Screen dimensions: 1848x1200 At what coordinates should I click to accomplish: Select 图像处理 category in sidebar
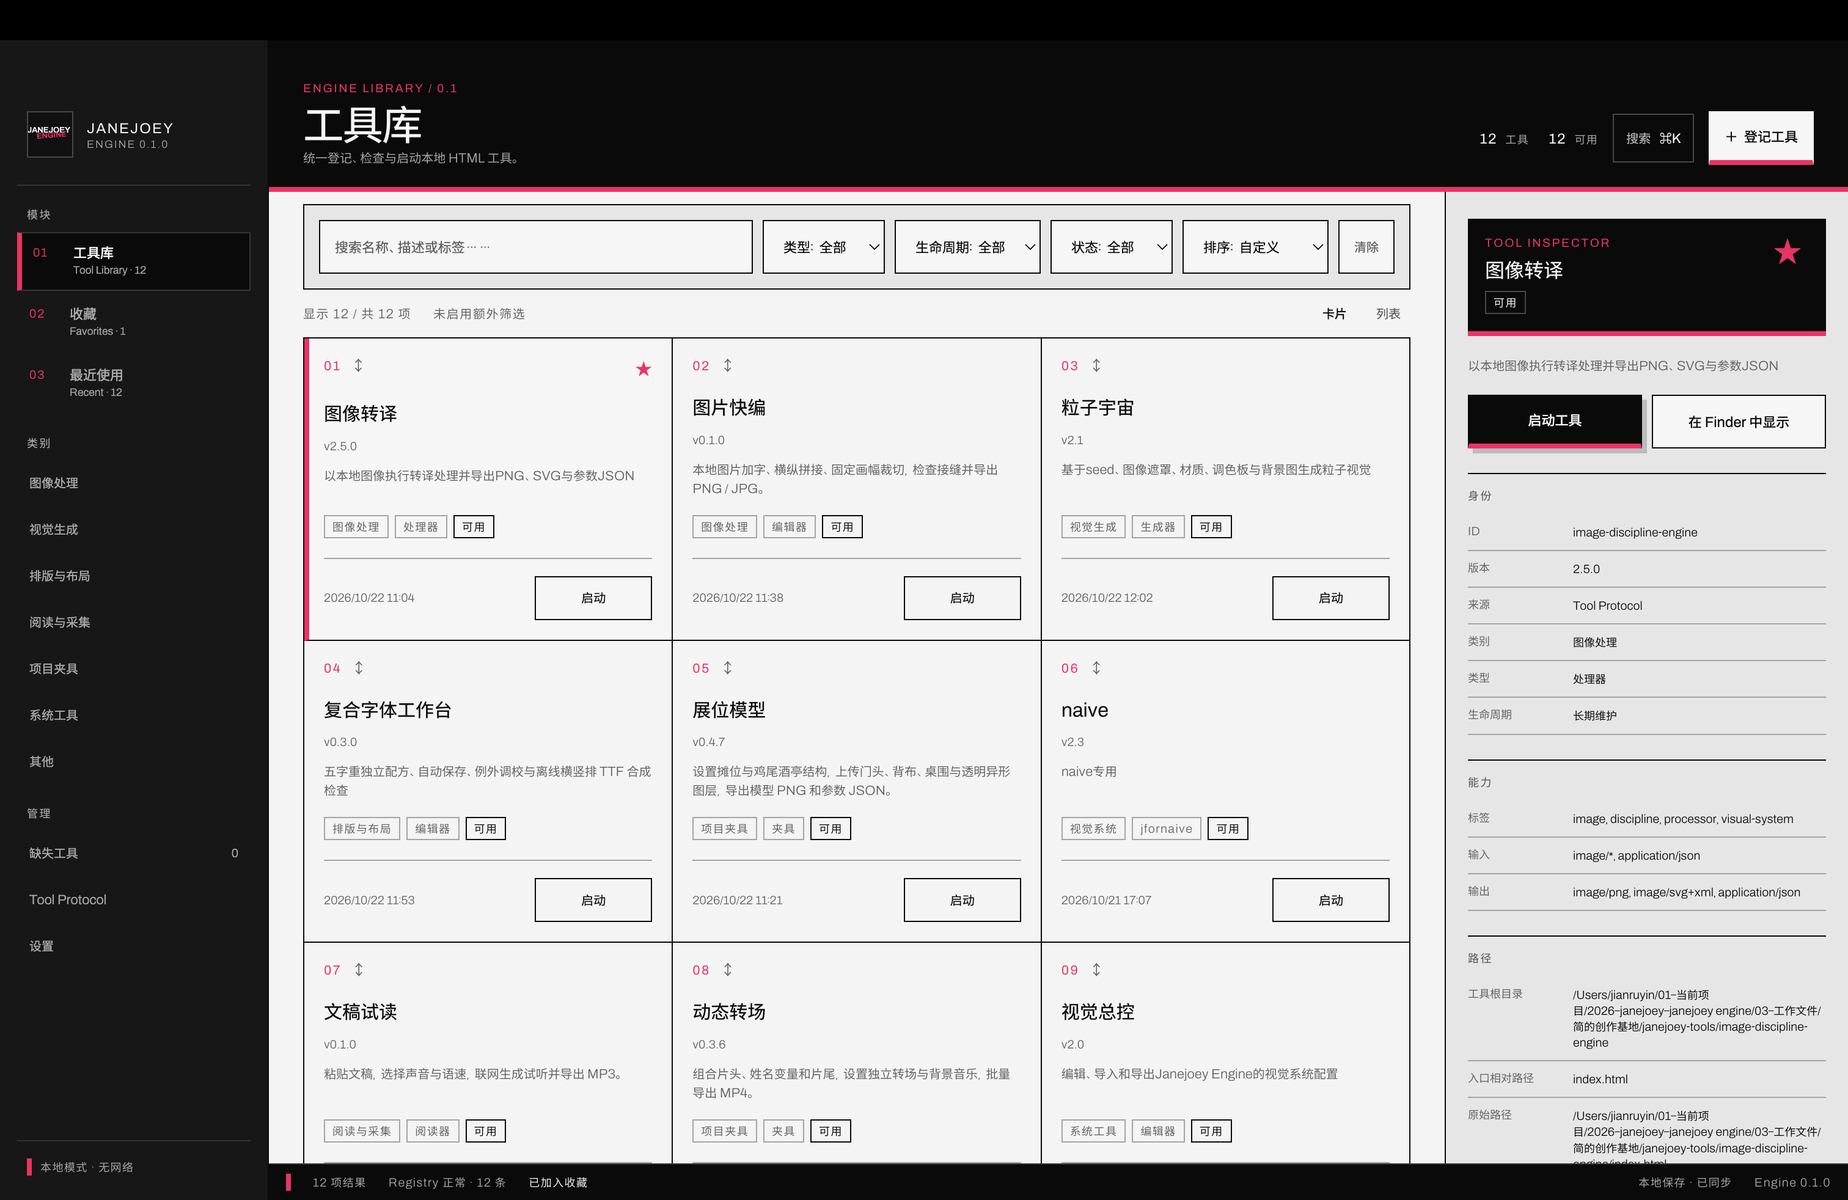pos(54,483)
